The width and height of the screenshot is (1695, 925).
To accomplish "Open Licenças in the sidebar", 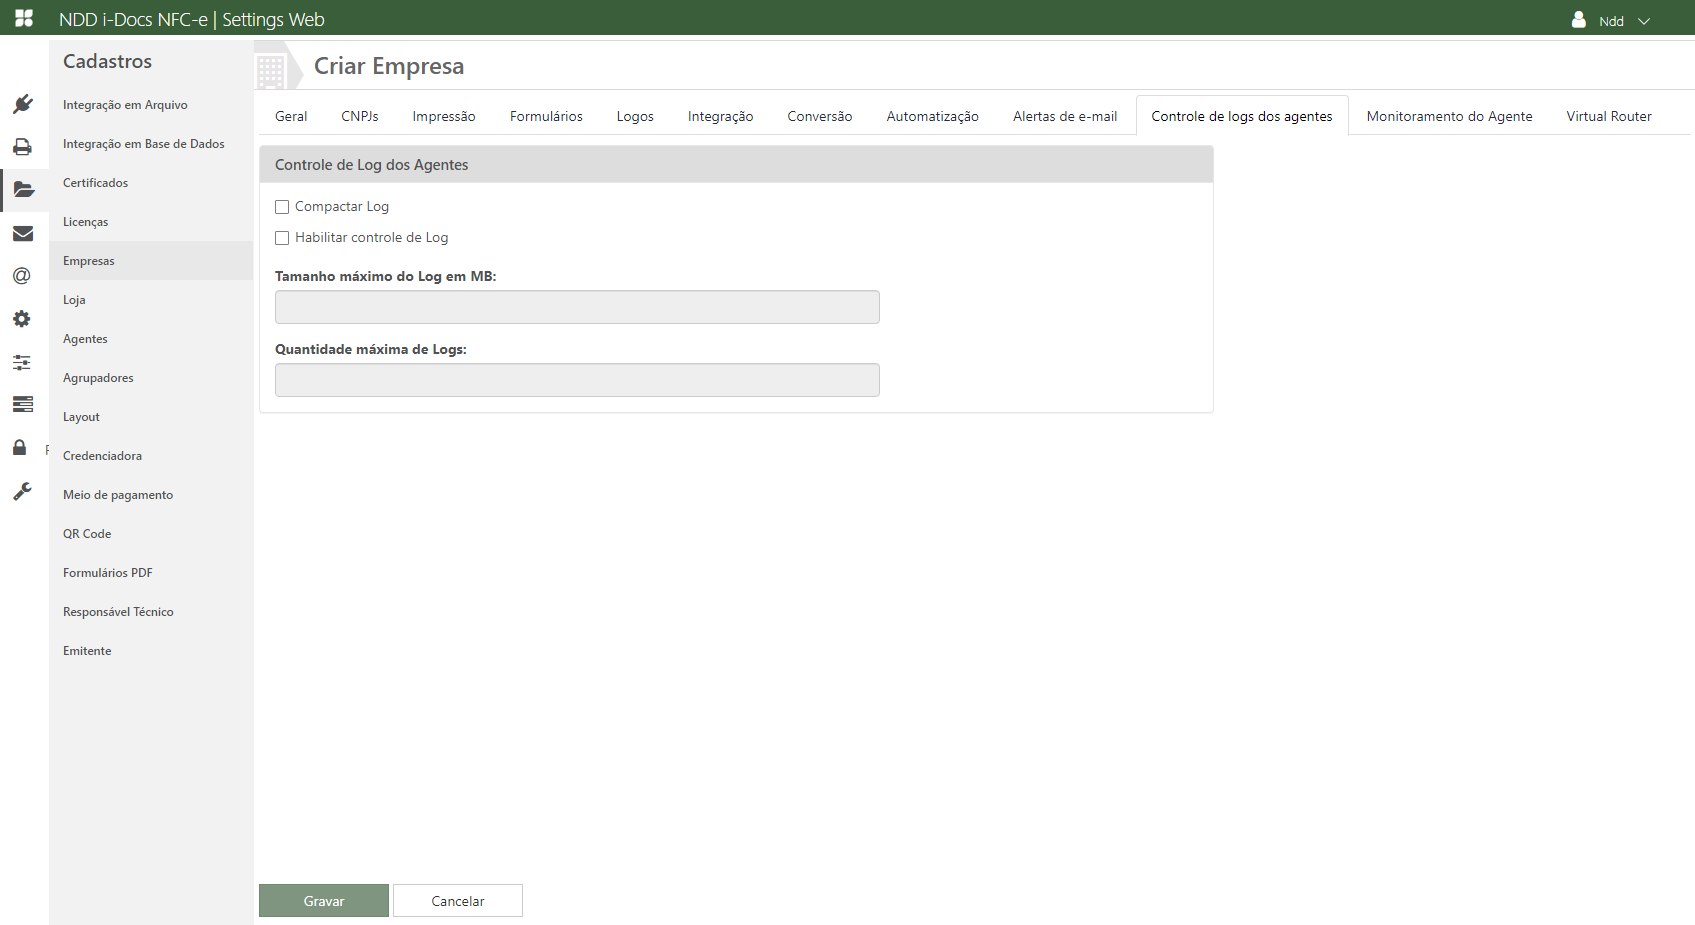I will [x=151, y=222].
